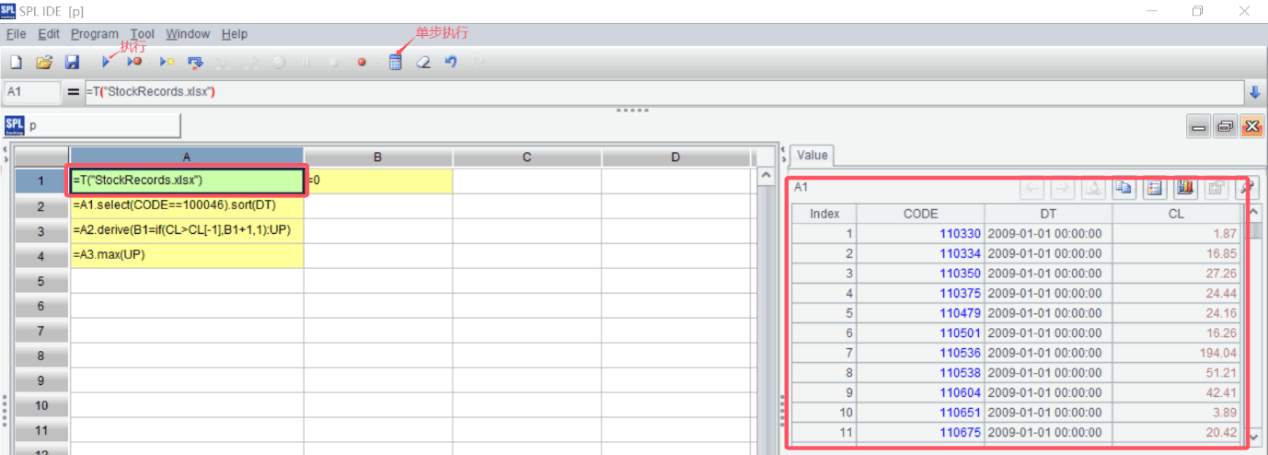Pin the Value panel with the pin icon
1268x455 pixels.
point(1247,187)
